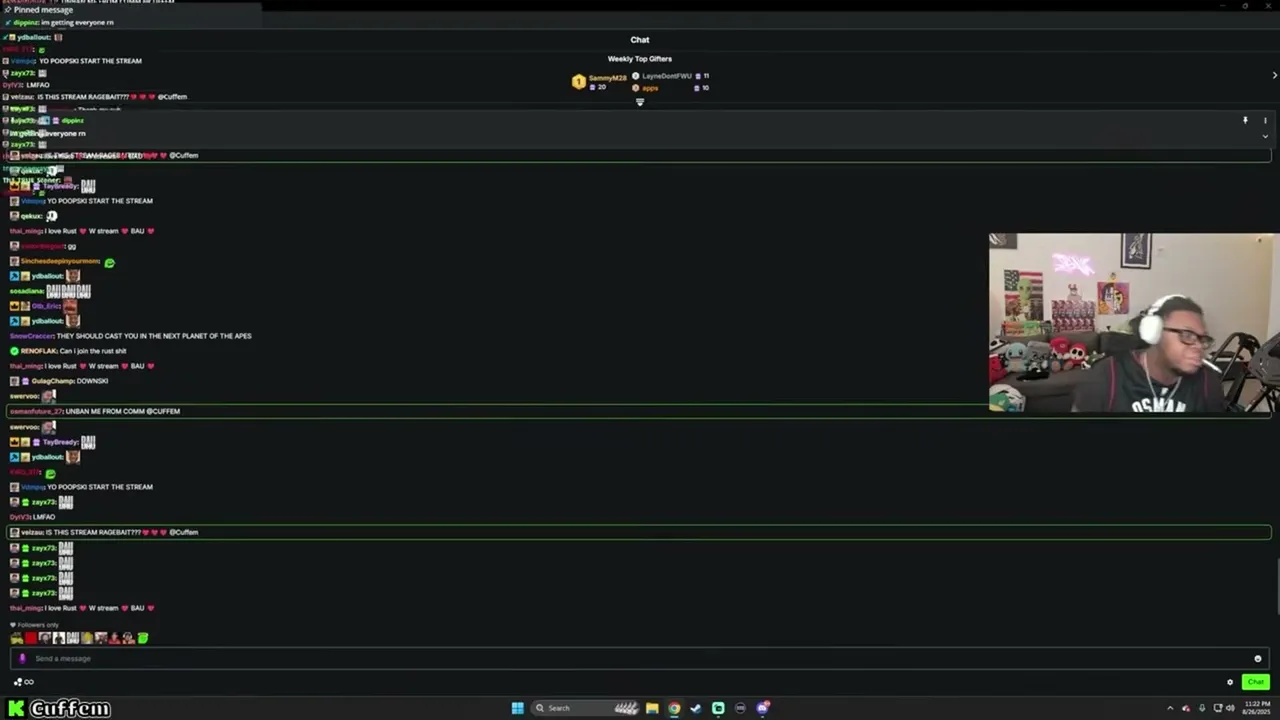Click the Chat header title
Image resolution: width=1280 pixels, height=720 pixels.
(x=640, y=40)
